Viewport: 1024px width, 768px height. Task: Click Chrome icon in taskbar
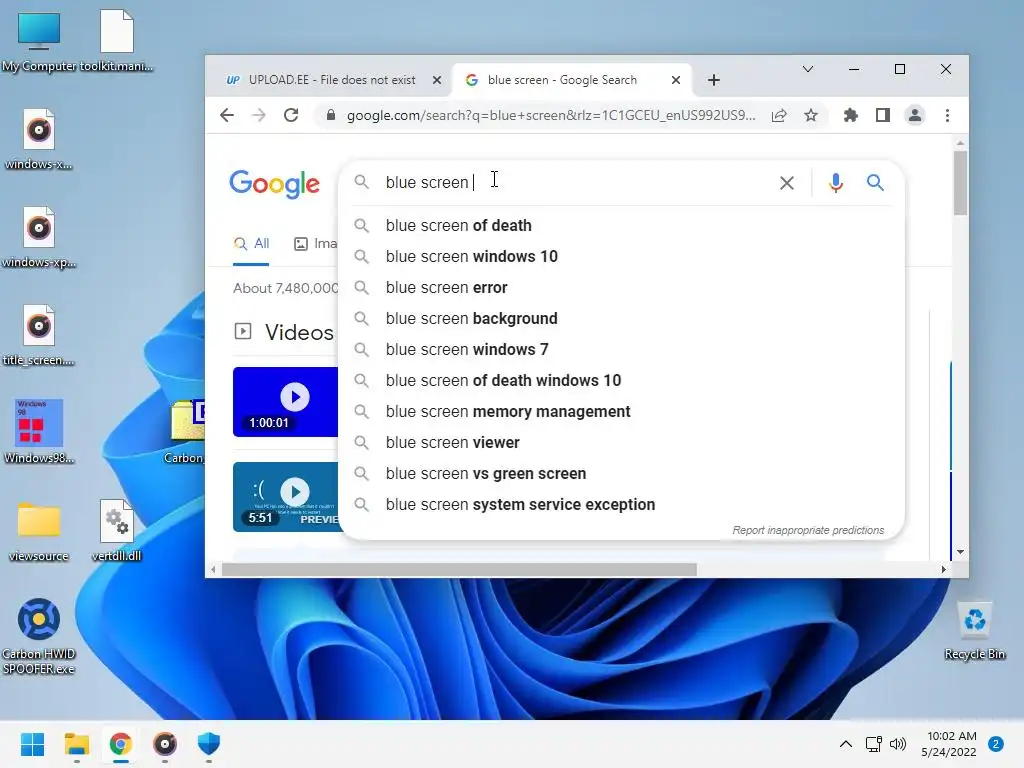click(120, 744)
